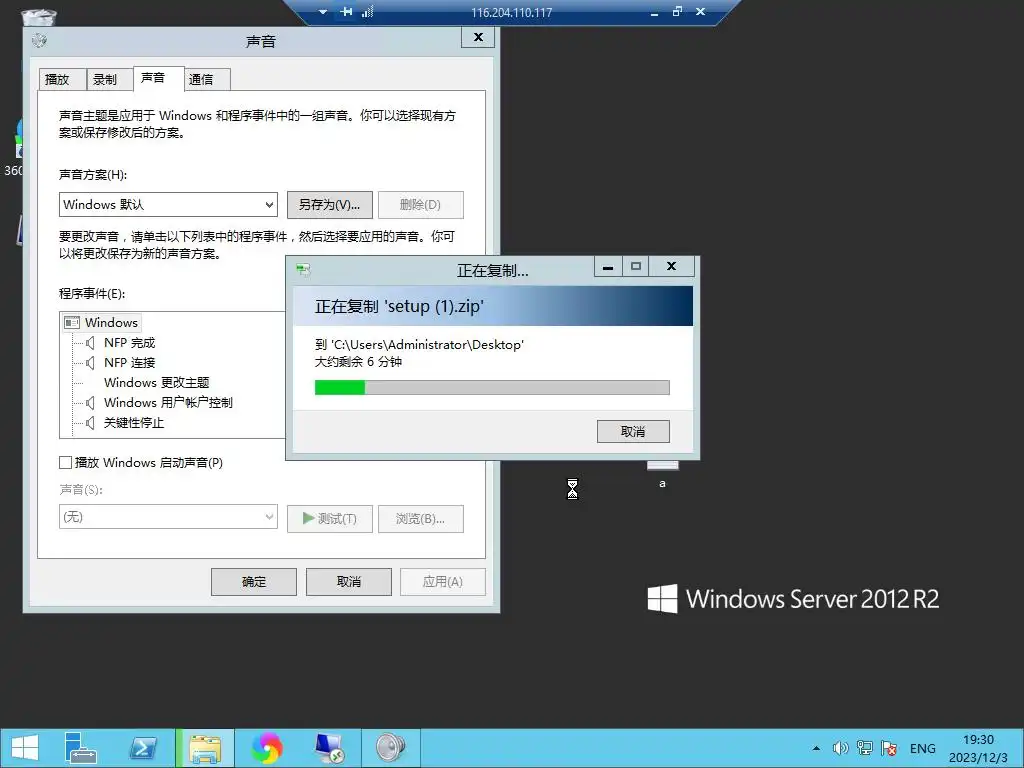Click the 应用(A) button
This screenshot has width=1024, height=768.
443,581
